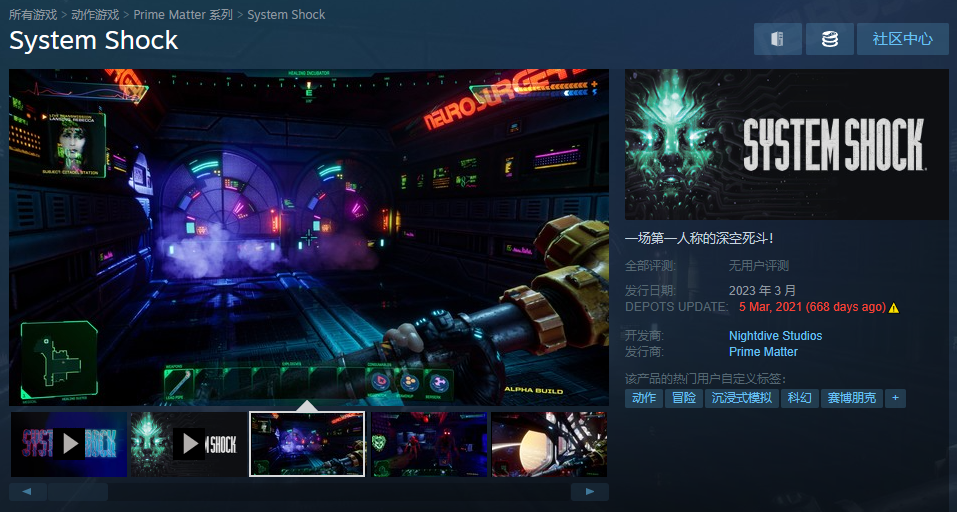Open developer Nightdive Studios link

click(x=775, y=336)
